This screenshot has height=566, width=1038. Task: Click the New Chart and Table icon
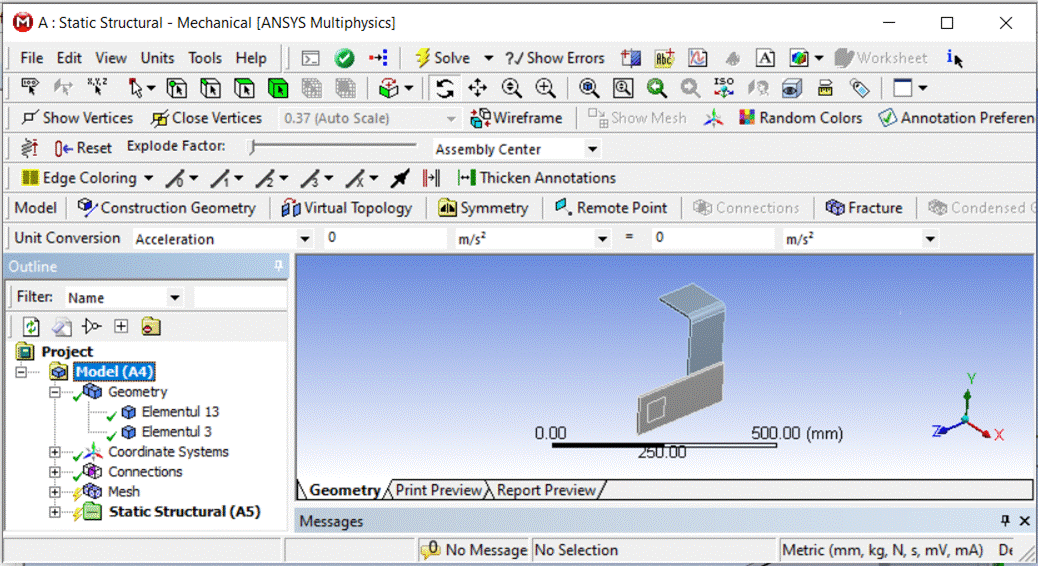[x=698, y=58]
